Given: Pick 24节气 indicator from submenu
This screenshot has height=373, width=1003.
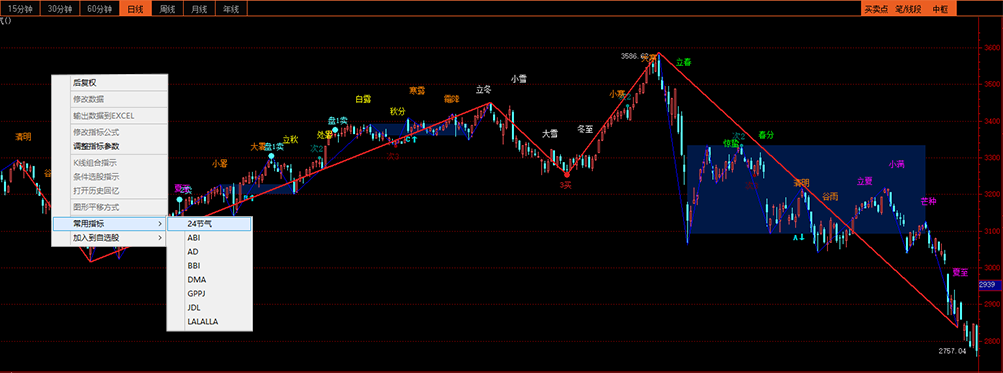Looking at the screenshot, I should pos(209,224).
